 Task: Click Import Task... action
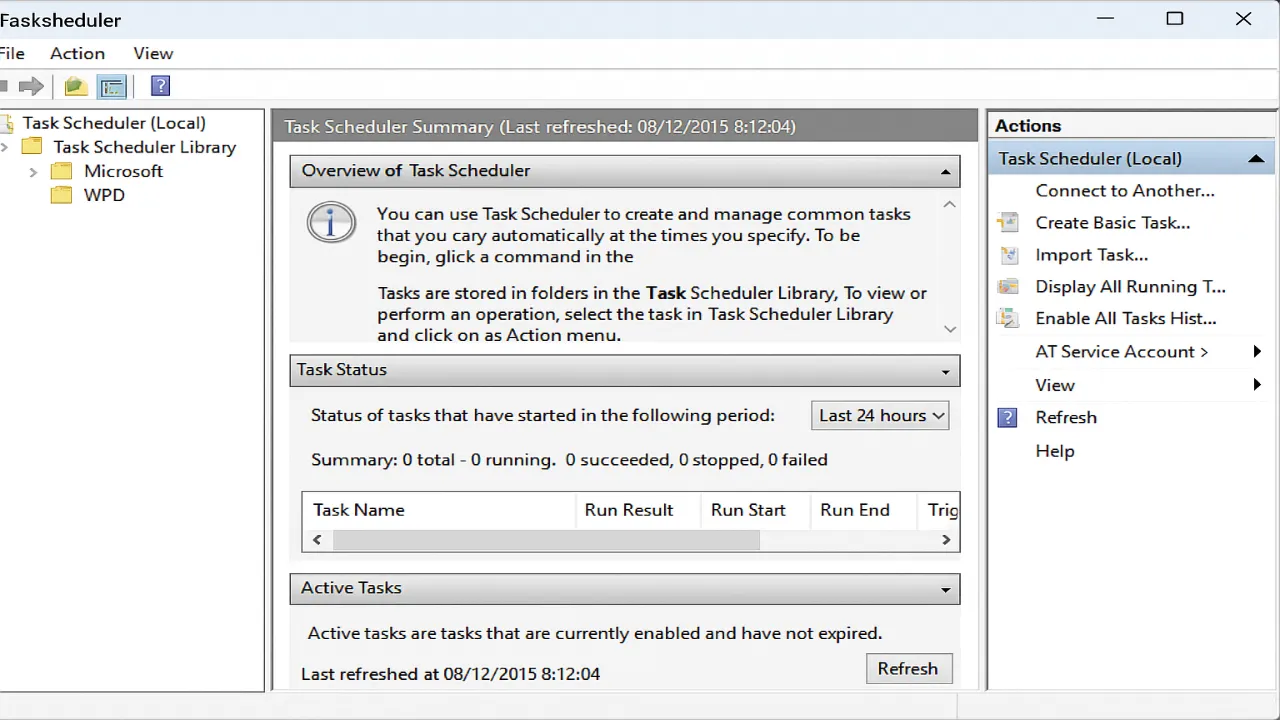pyautogui.click(x=1091, y=255)
